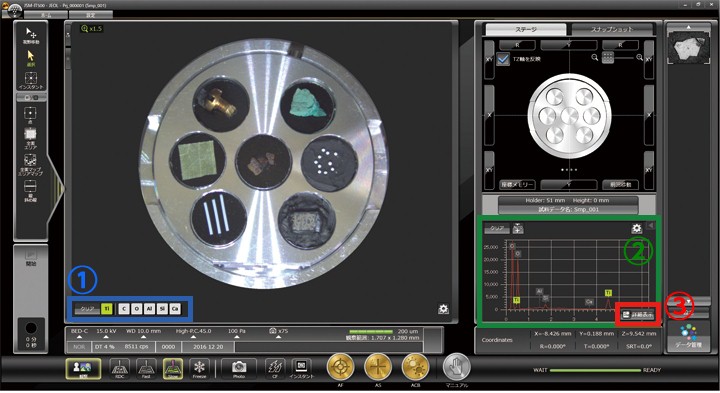Click the arrow pointer tool in left toolbar

pos(31,58)
